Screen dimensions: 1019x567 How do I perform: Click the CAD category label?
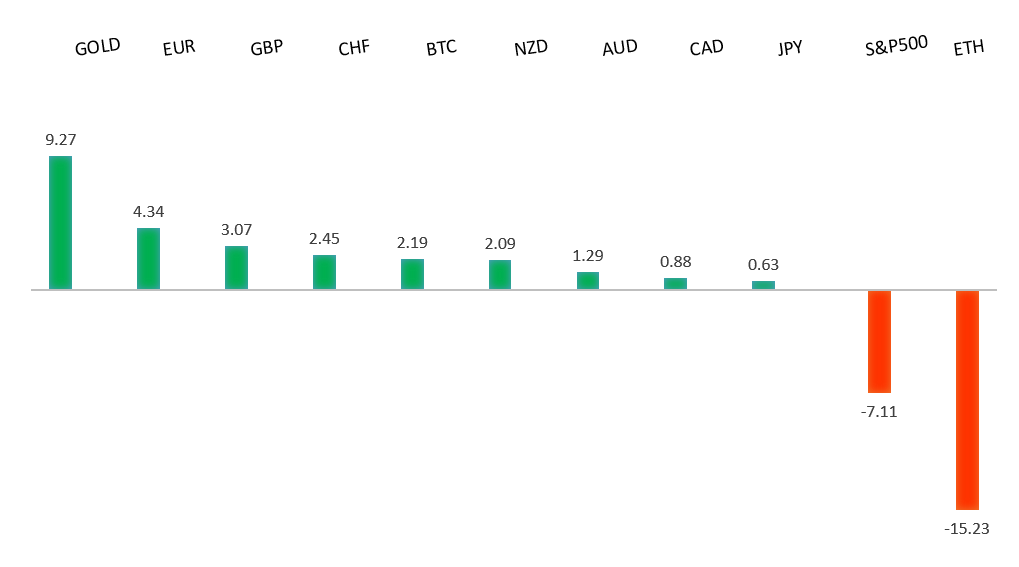point(707,48)
